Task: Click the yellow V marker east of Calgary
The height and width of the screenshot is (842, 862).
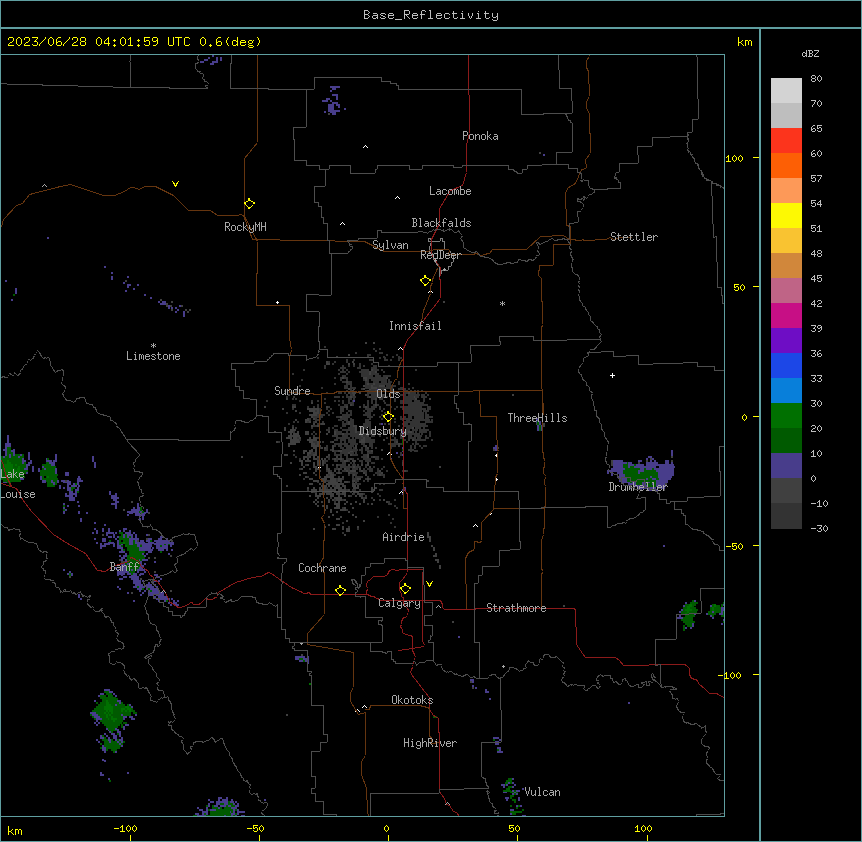Action: click(x=429, y=584)
